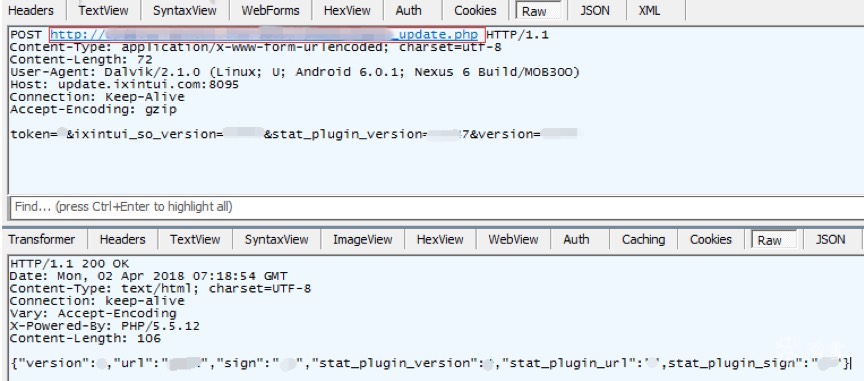Follow the update.php URL link
The height and width of the screenshot is (381, 864).
pos(264,35)
